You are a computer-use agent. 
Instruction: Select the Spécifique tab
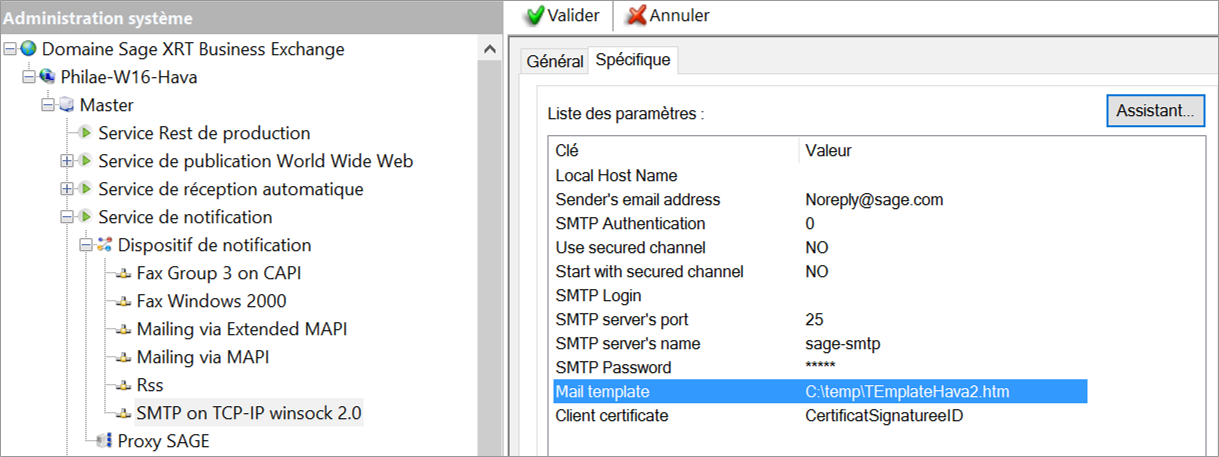(632, 60)
